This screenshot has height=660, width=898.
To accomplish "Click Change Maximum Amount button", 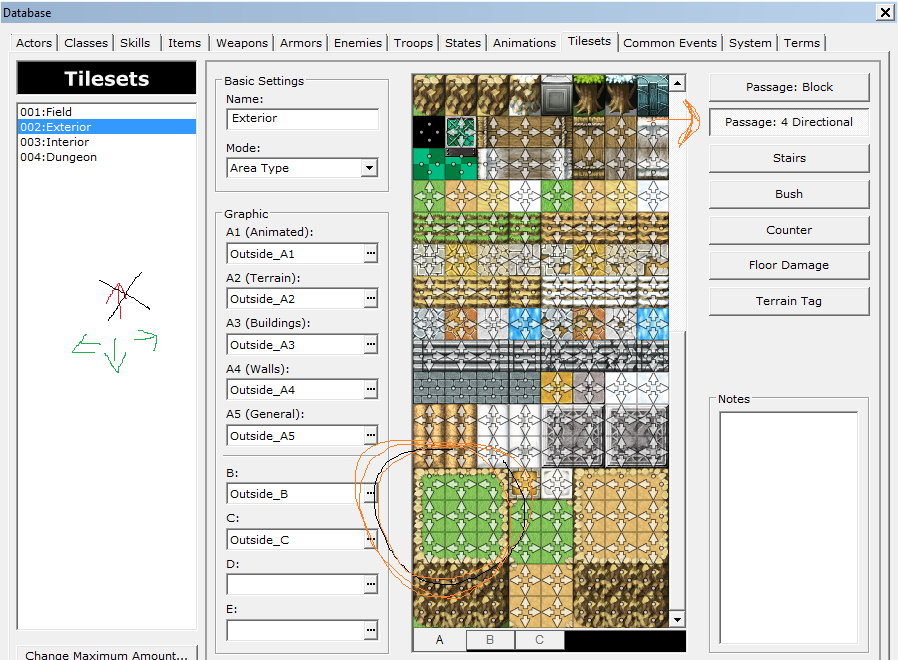I will 107,654.
